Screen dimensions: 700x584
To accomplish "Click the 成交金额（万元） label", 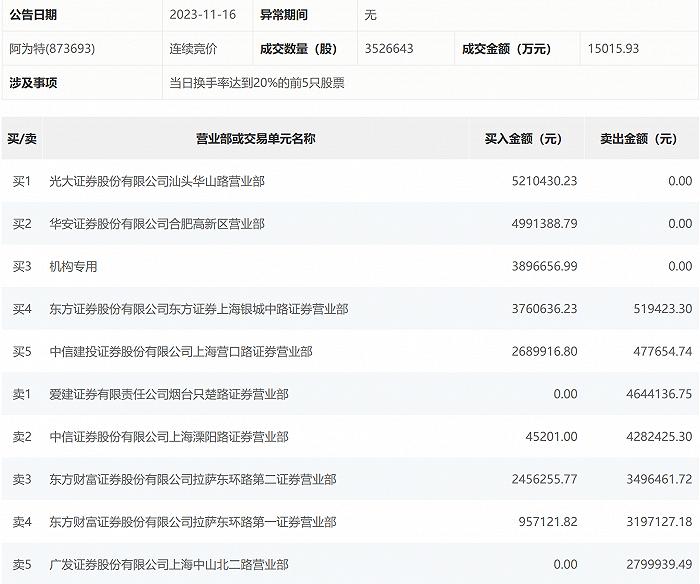I will pos(506,48).
